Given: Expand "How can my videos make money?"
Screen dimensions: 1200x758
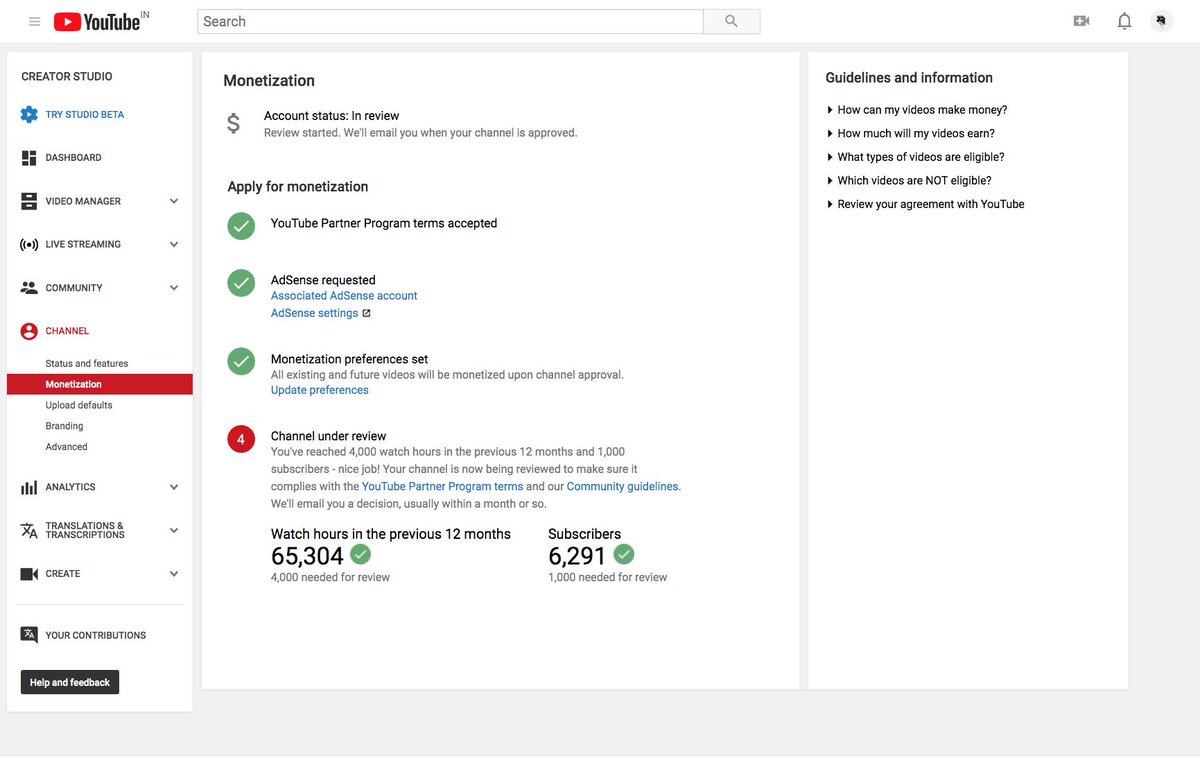Looking at the screenshot, I should pos(917,110).
